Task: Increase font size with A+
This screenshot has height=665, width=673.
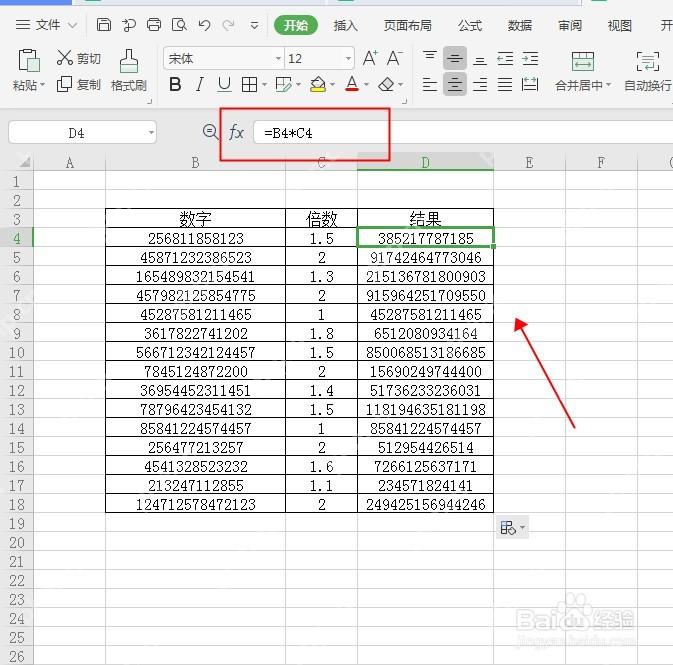Action: coord(370,58)
